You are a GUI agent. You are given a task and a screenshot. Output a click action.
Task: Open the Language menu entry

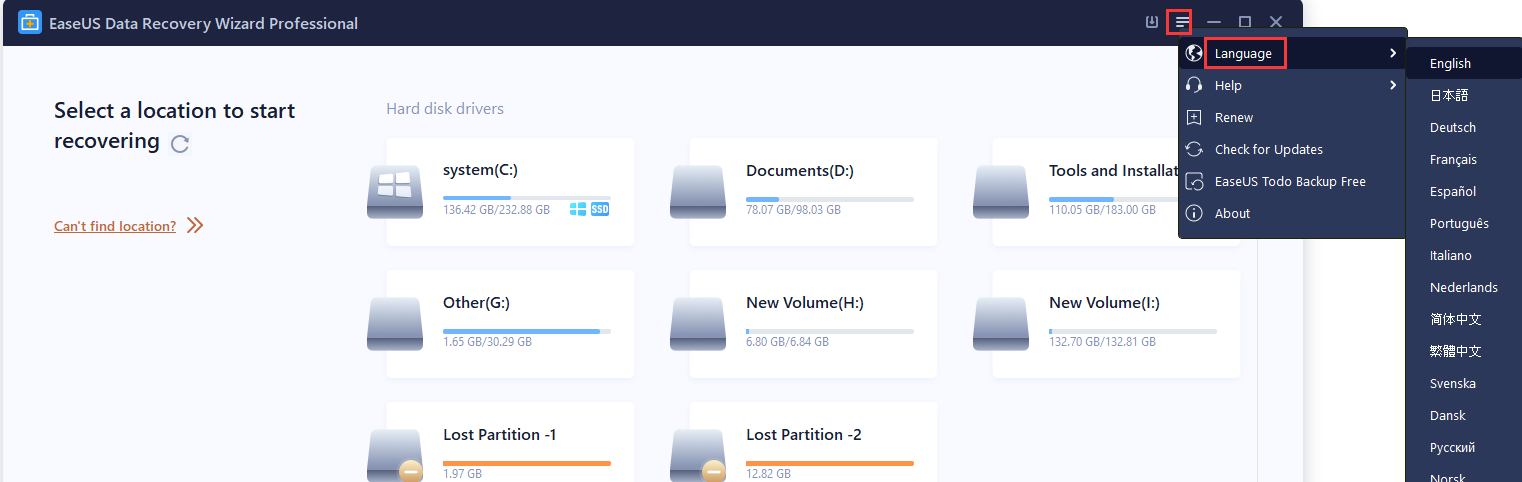tap(1292, 53)
